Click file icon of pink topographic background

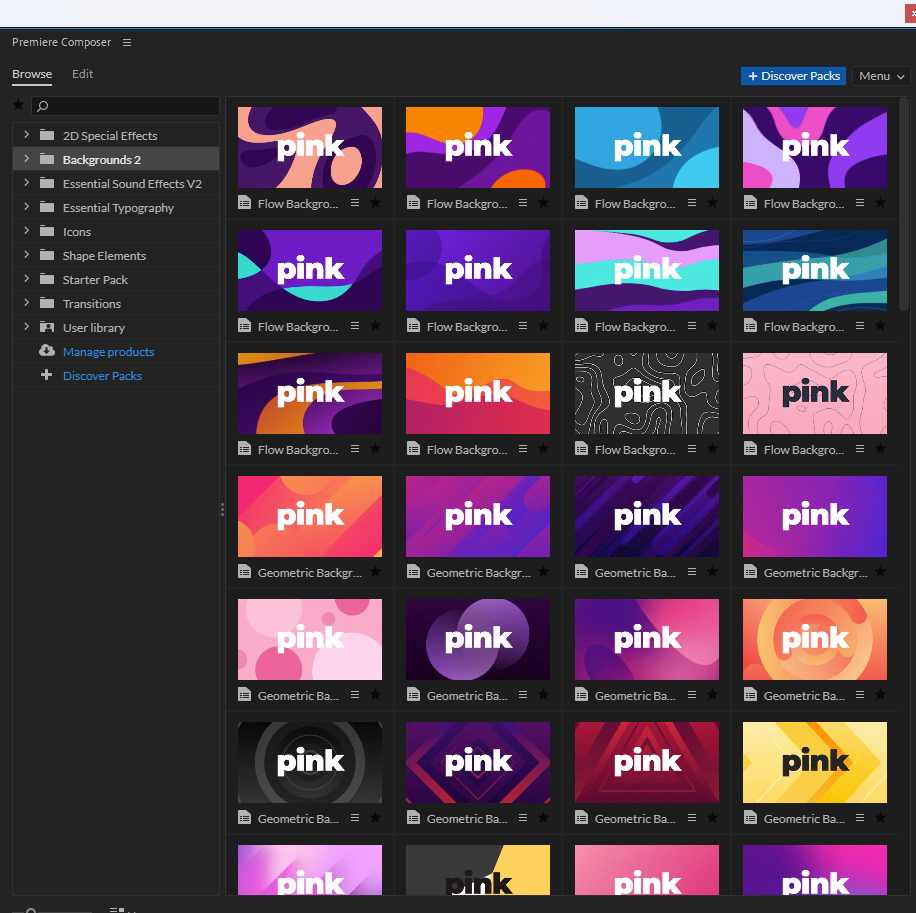point(750,449)
